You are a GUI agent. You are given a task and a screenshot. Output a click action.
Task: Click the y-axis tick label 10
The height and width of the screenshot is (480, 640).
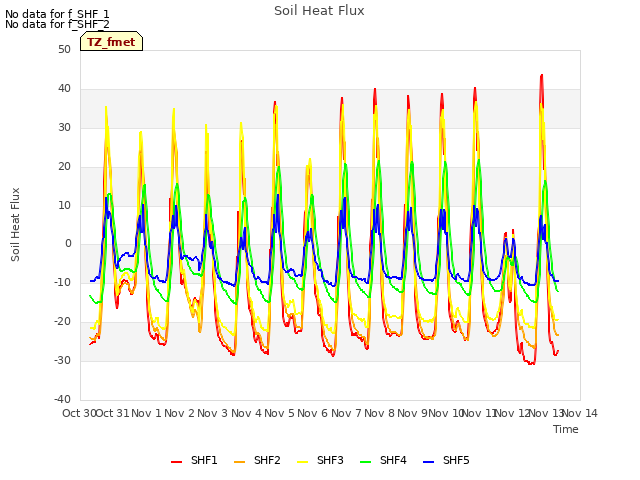(64, 205)
